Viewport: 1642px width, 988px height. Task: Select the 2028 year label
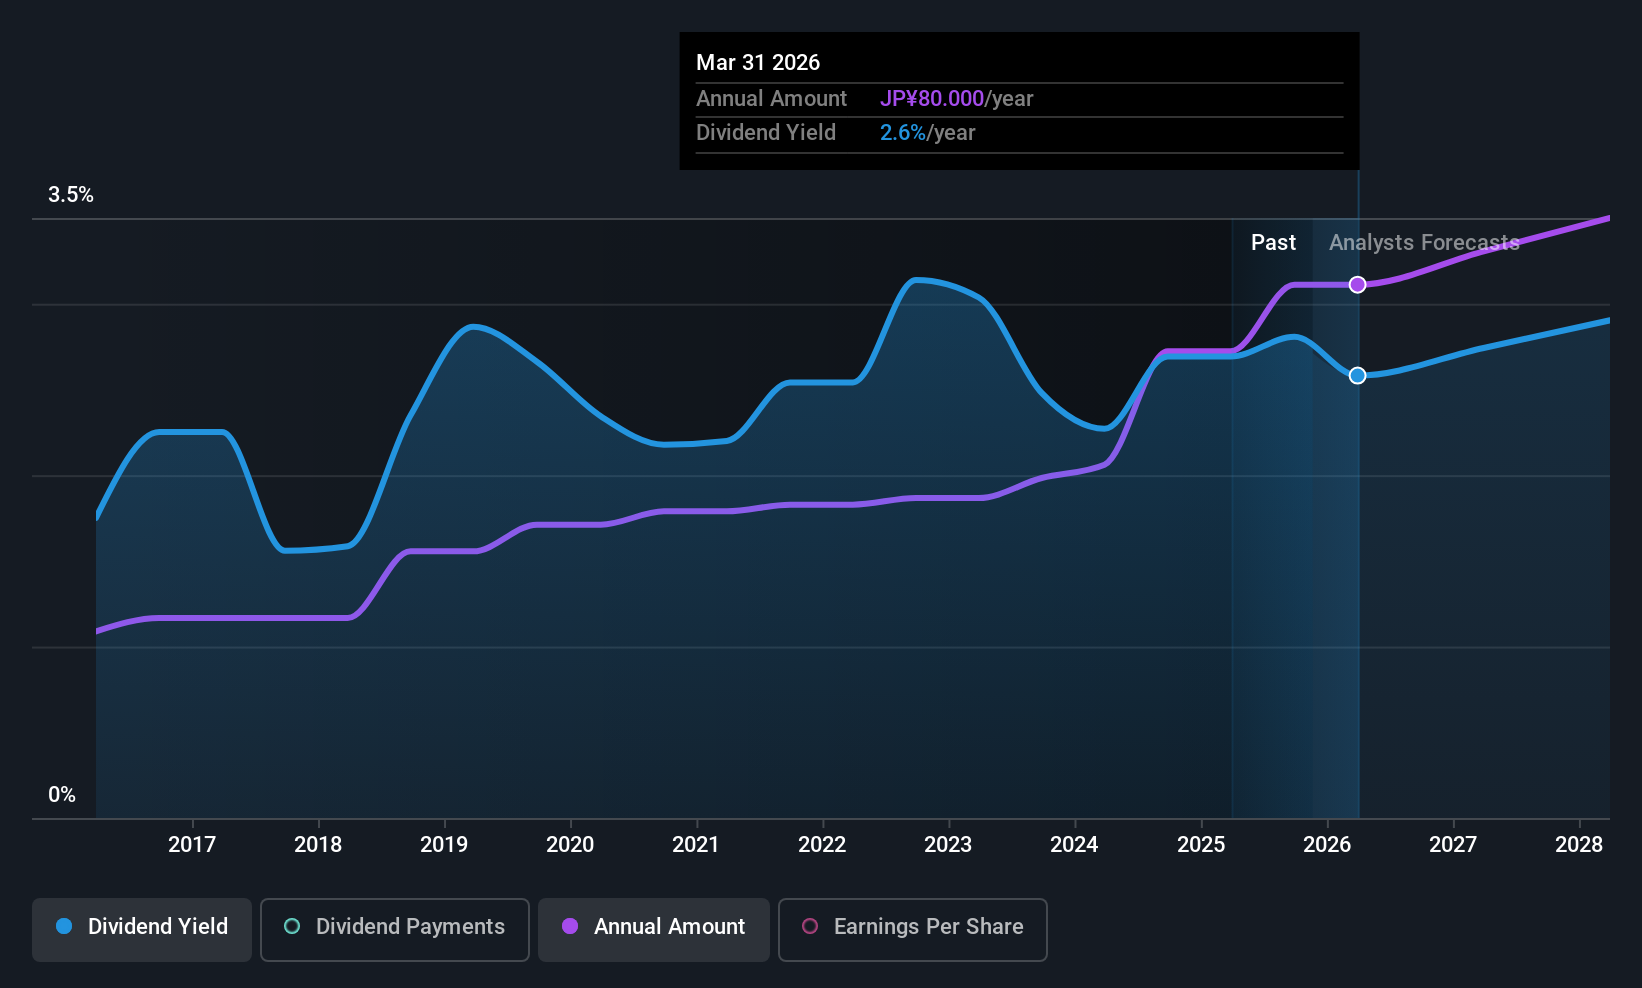(x=1579, y=844)
